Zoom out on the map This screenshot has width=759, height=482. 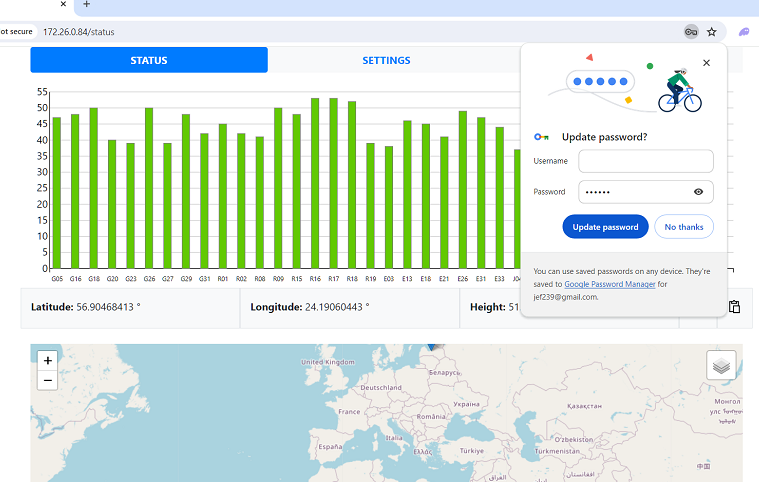pyautogui.click(x=47, y=380)
